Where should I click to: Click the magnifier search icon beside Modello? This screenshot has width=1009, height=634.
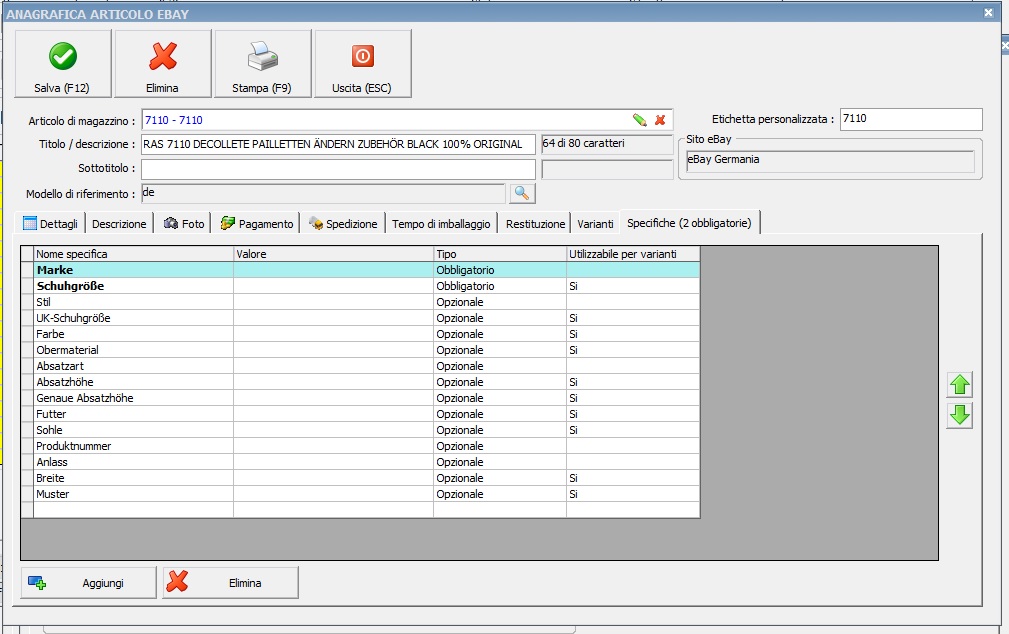coord(521,193)
